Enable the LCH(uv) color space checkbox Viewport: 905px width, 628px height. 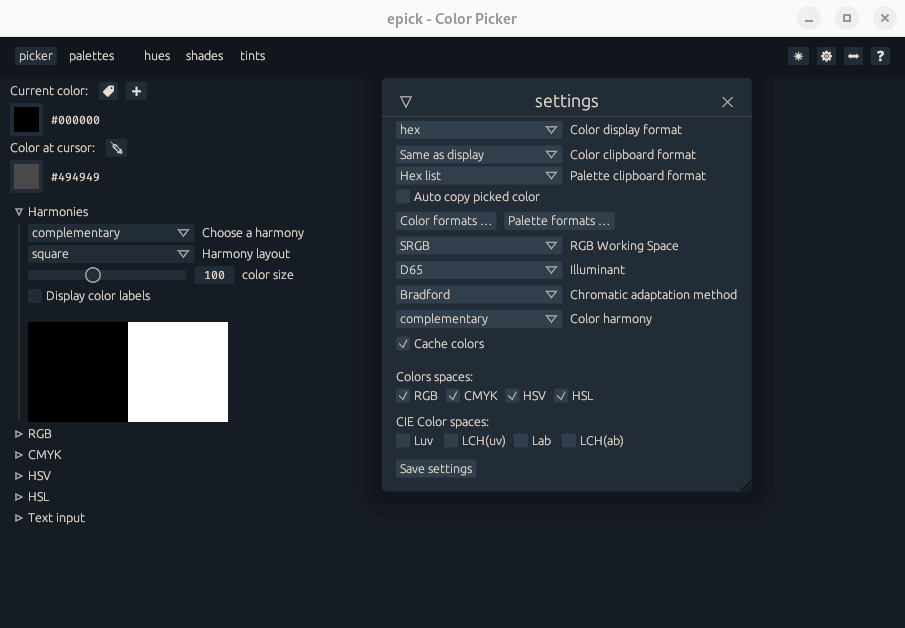coord(451,441)
